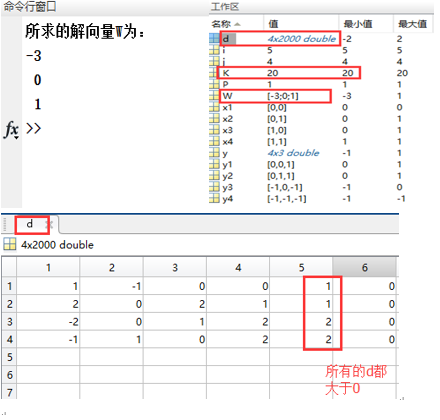Select the W variable icon in workspace

tap(214, 96)
